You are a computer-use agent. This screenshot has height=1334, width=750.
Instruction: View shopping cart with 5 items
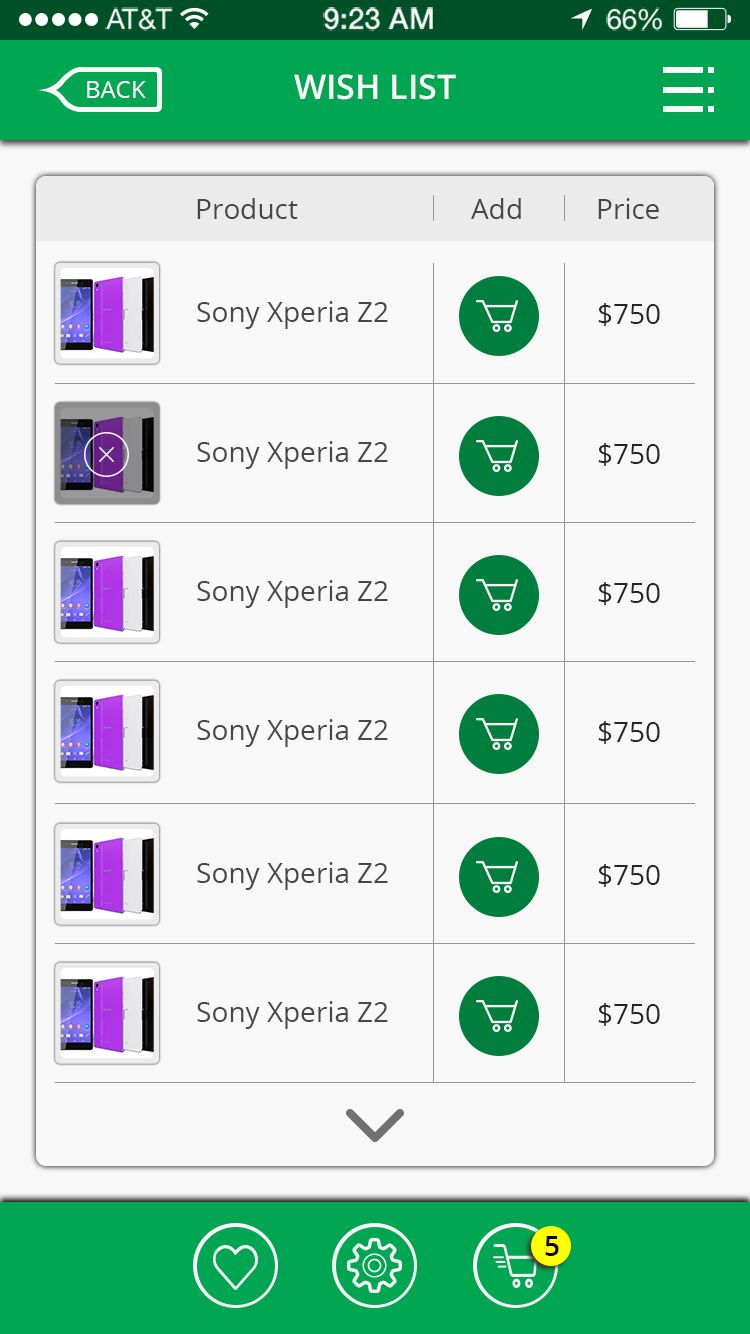[x=516, y=1266]
